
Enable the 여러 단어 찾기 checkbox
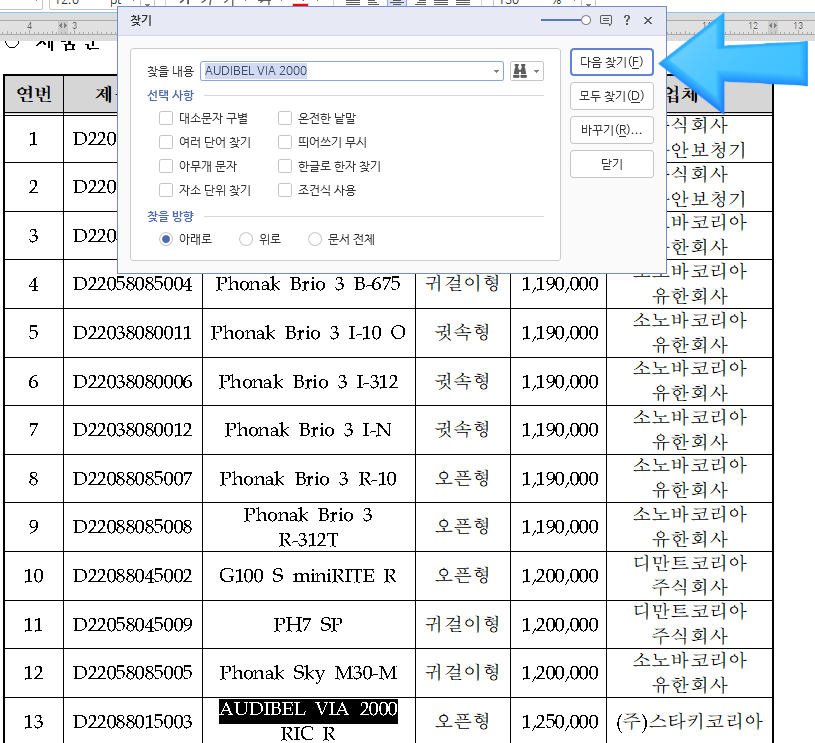(166, 142)
